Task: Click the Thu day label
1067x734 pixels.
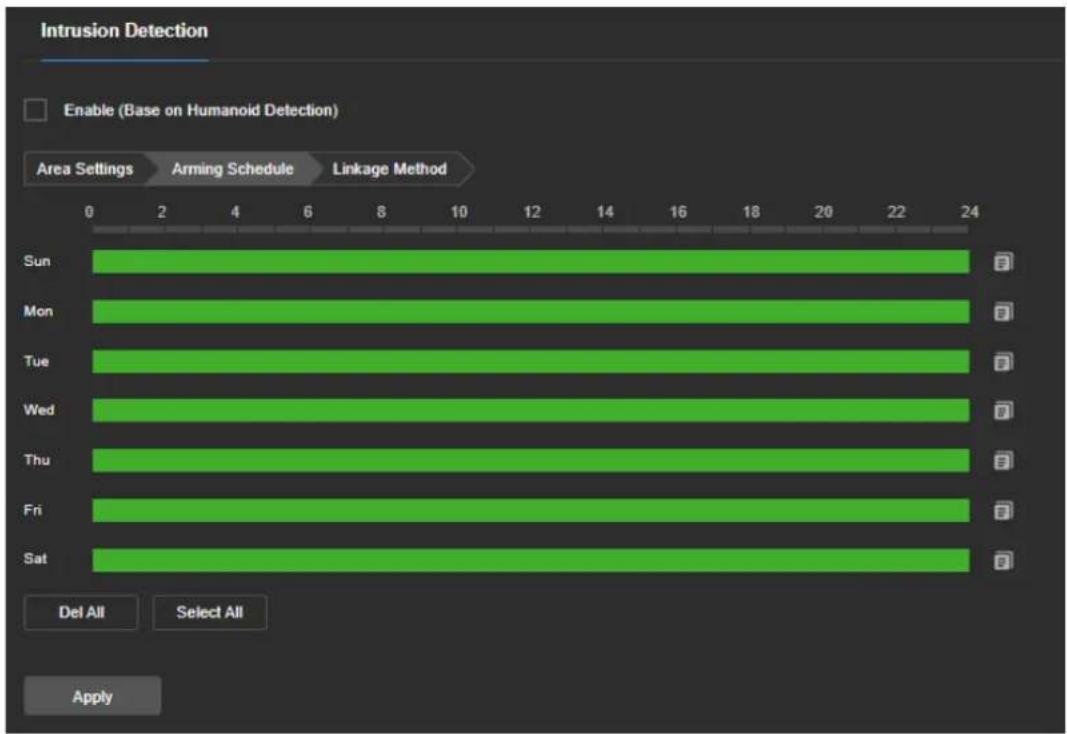Action: tap(37, 460)
